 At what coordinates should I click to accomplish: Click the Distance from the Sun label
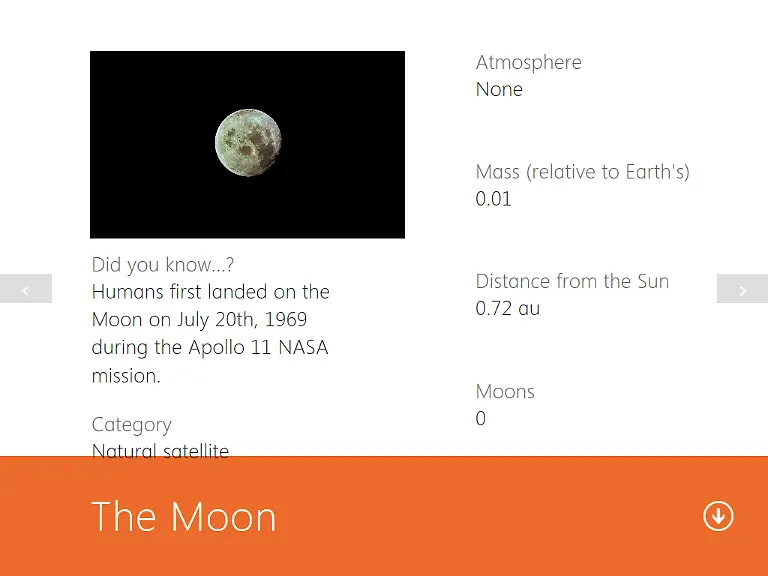coord(572,281)
